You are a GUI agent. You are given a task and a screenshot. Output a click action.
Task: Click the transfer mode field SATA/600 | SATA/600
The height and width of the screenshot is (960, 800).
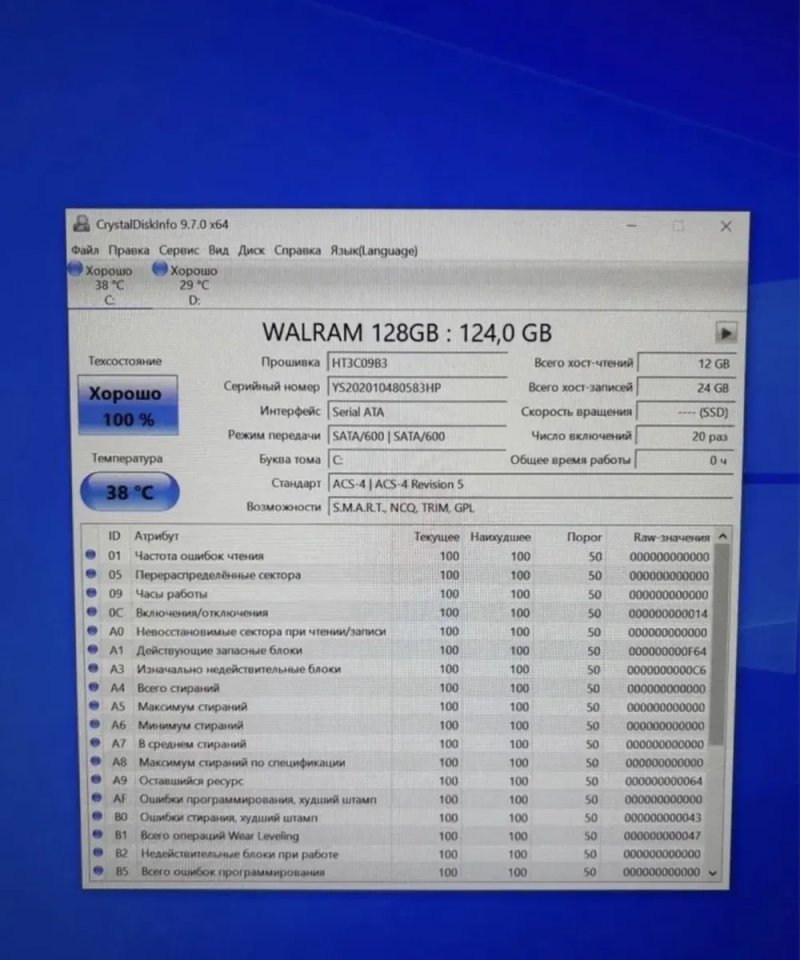tap(417, 436)
